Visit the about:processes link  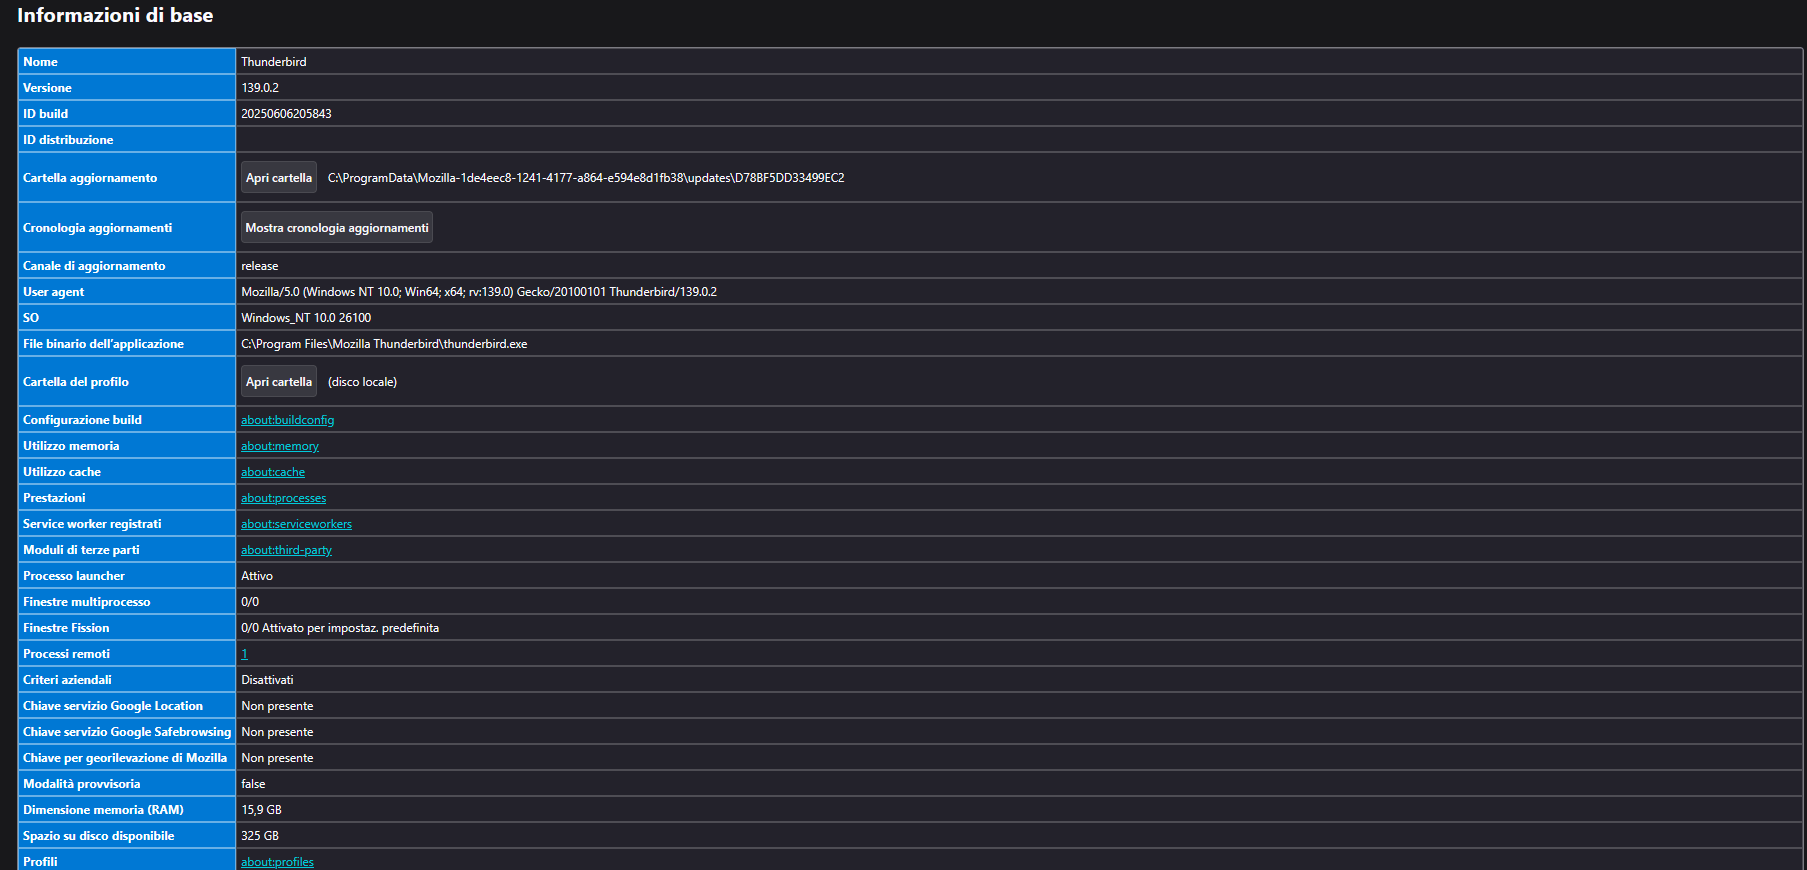point(284,498)
